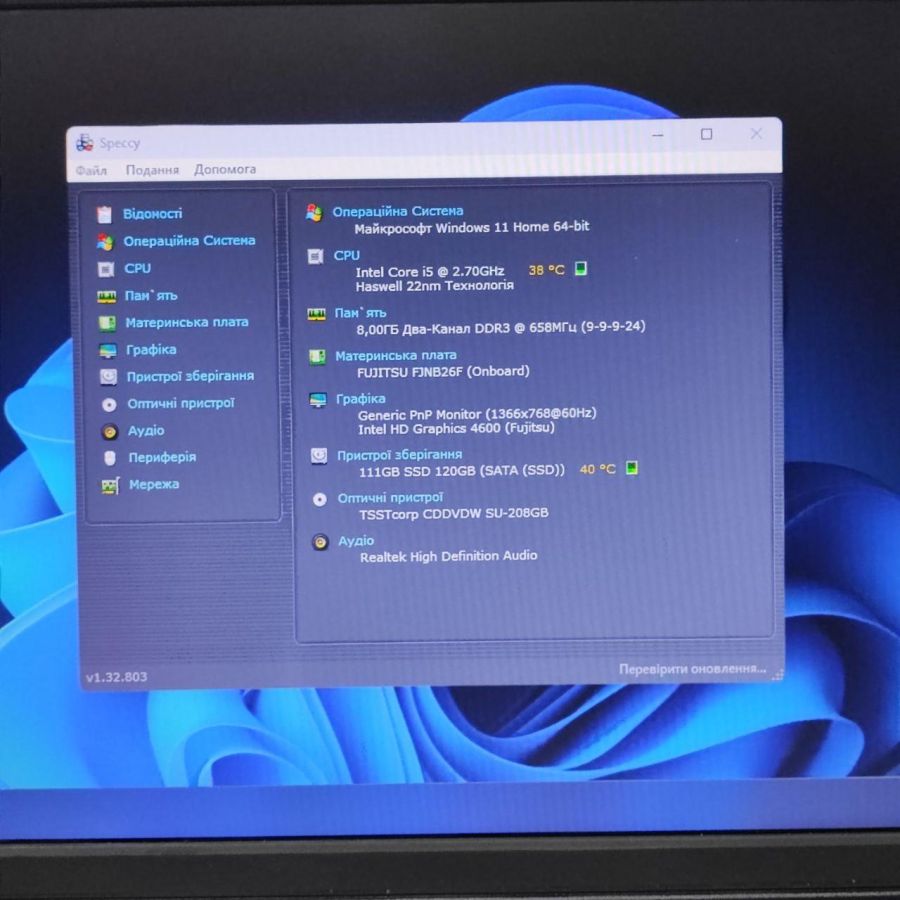Open the Файл menu

(91, 170)
